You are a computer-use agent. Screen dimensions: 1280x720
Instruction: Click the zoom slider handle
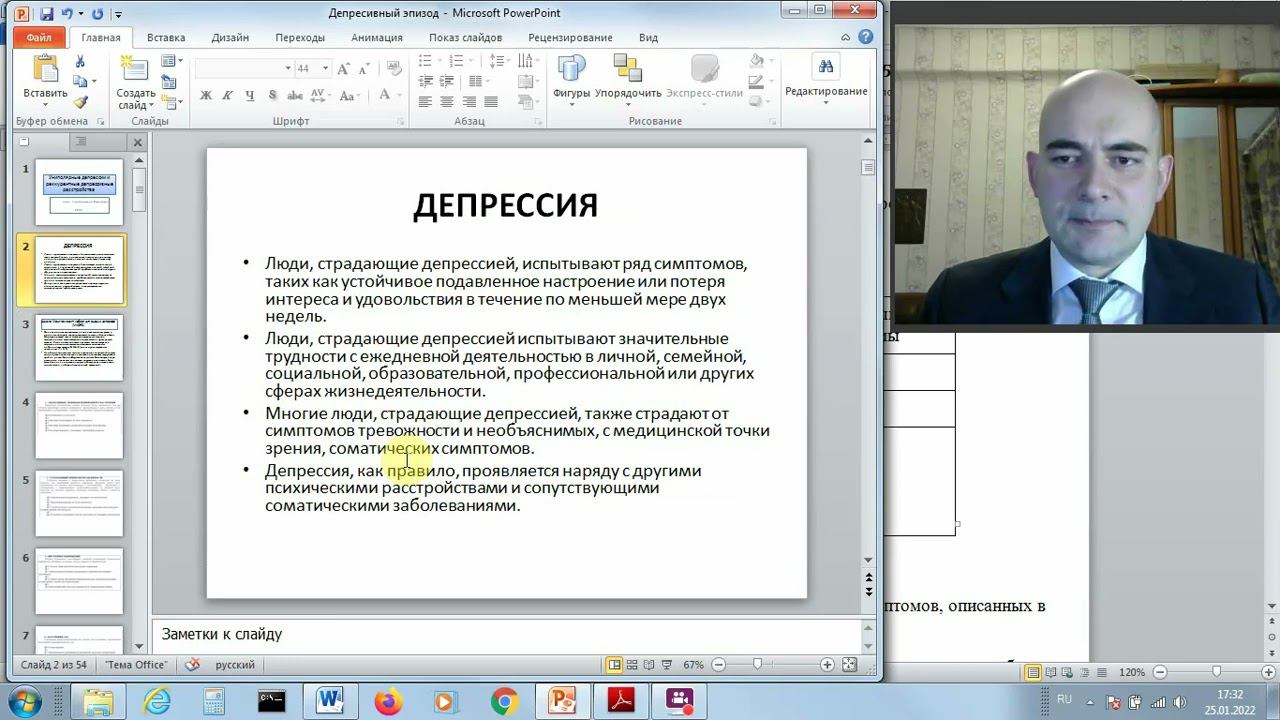757,665
